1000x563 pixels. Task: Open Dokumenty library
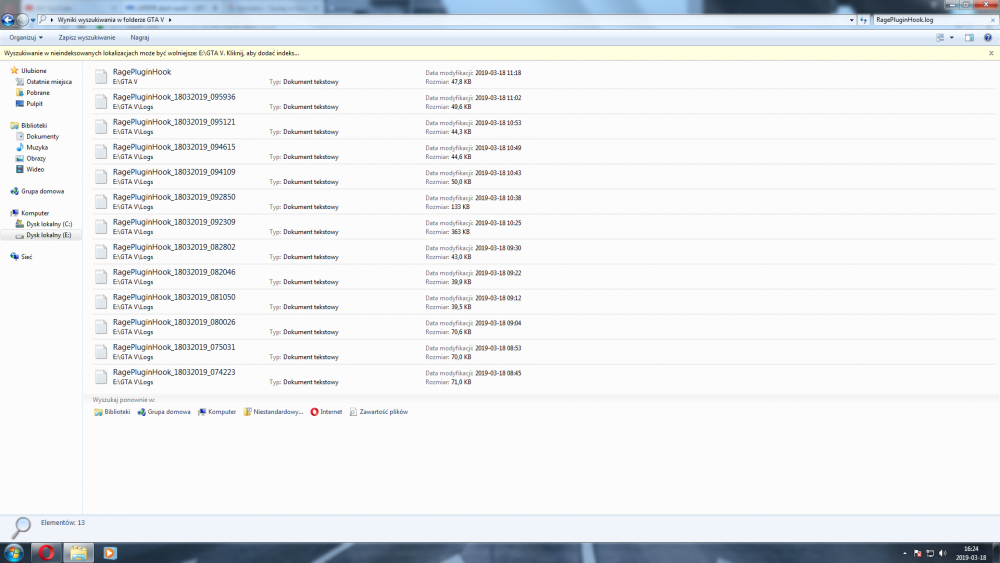click(x=42, y=136)
